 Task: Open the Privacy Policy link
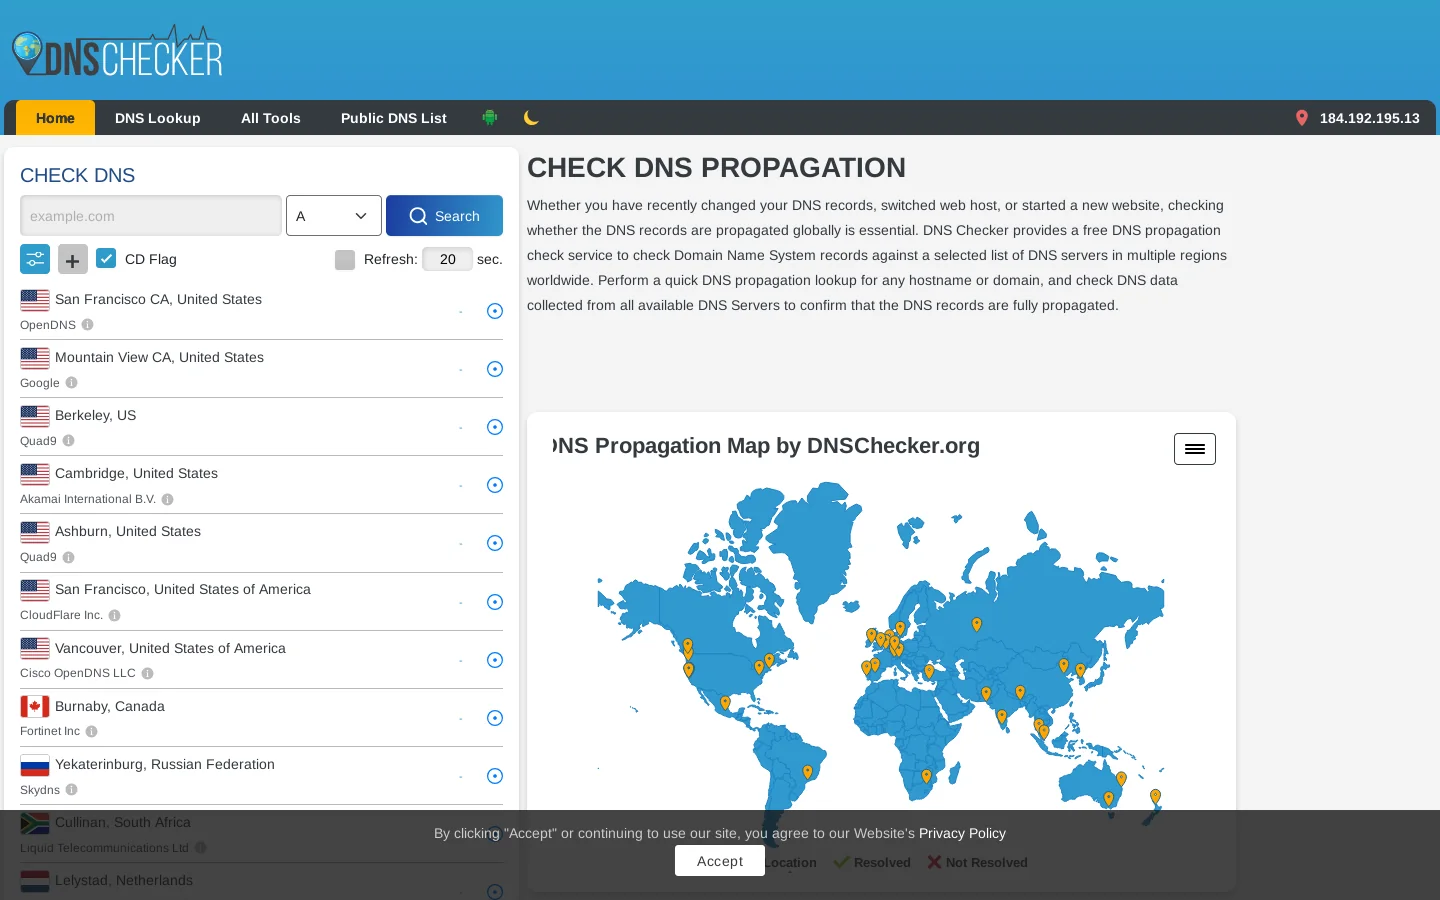point(962,833)
